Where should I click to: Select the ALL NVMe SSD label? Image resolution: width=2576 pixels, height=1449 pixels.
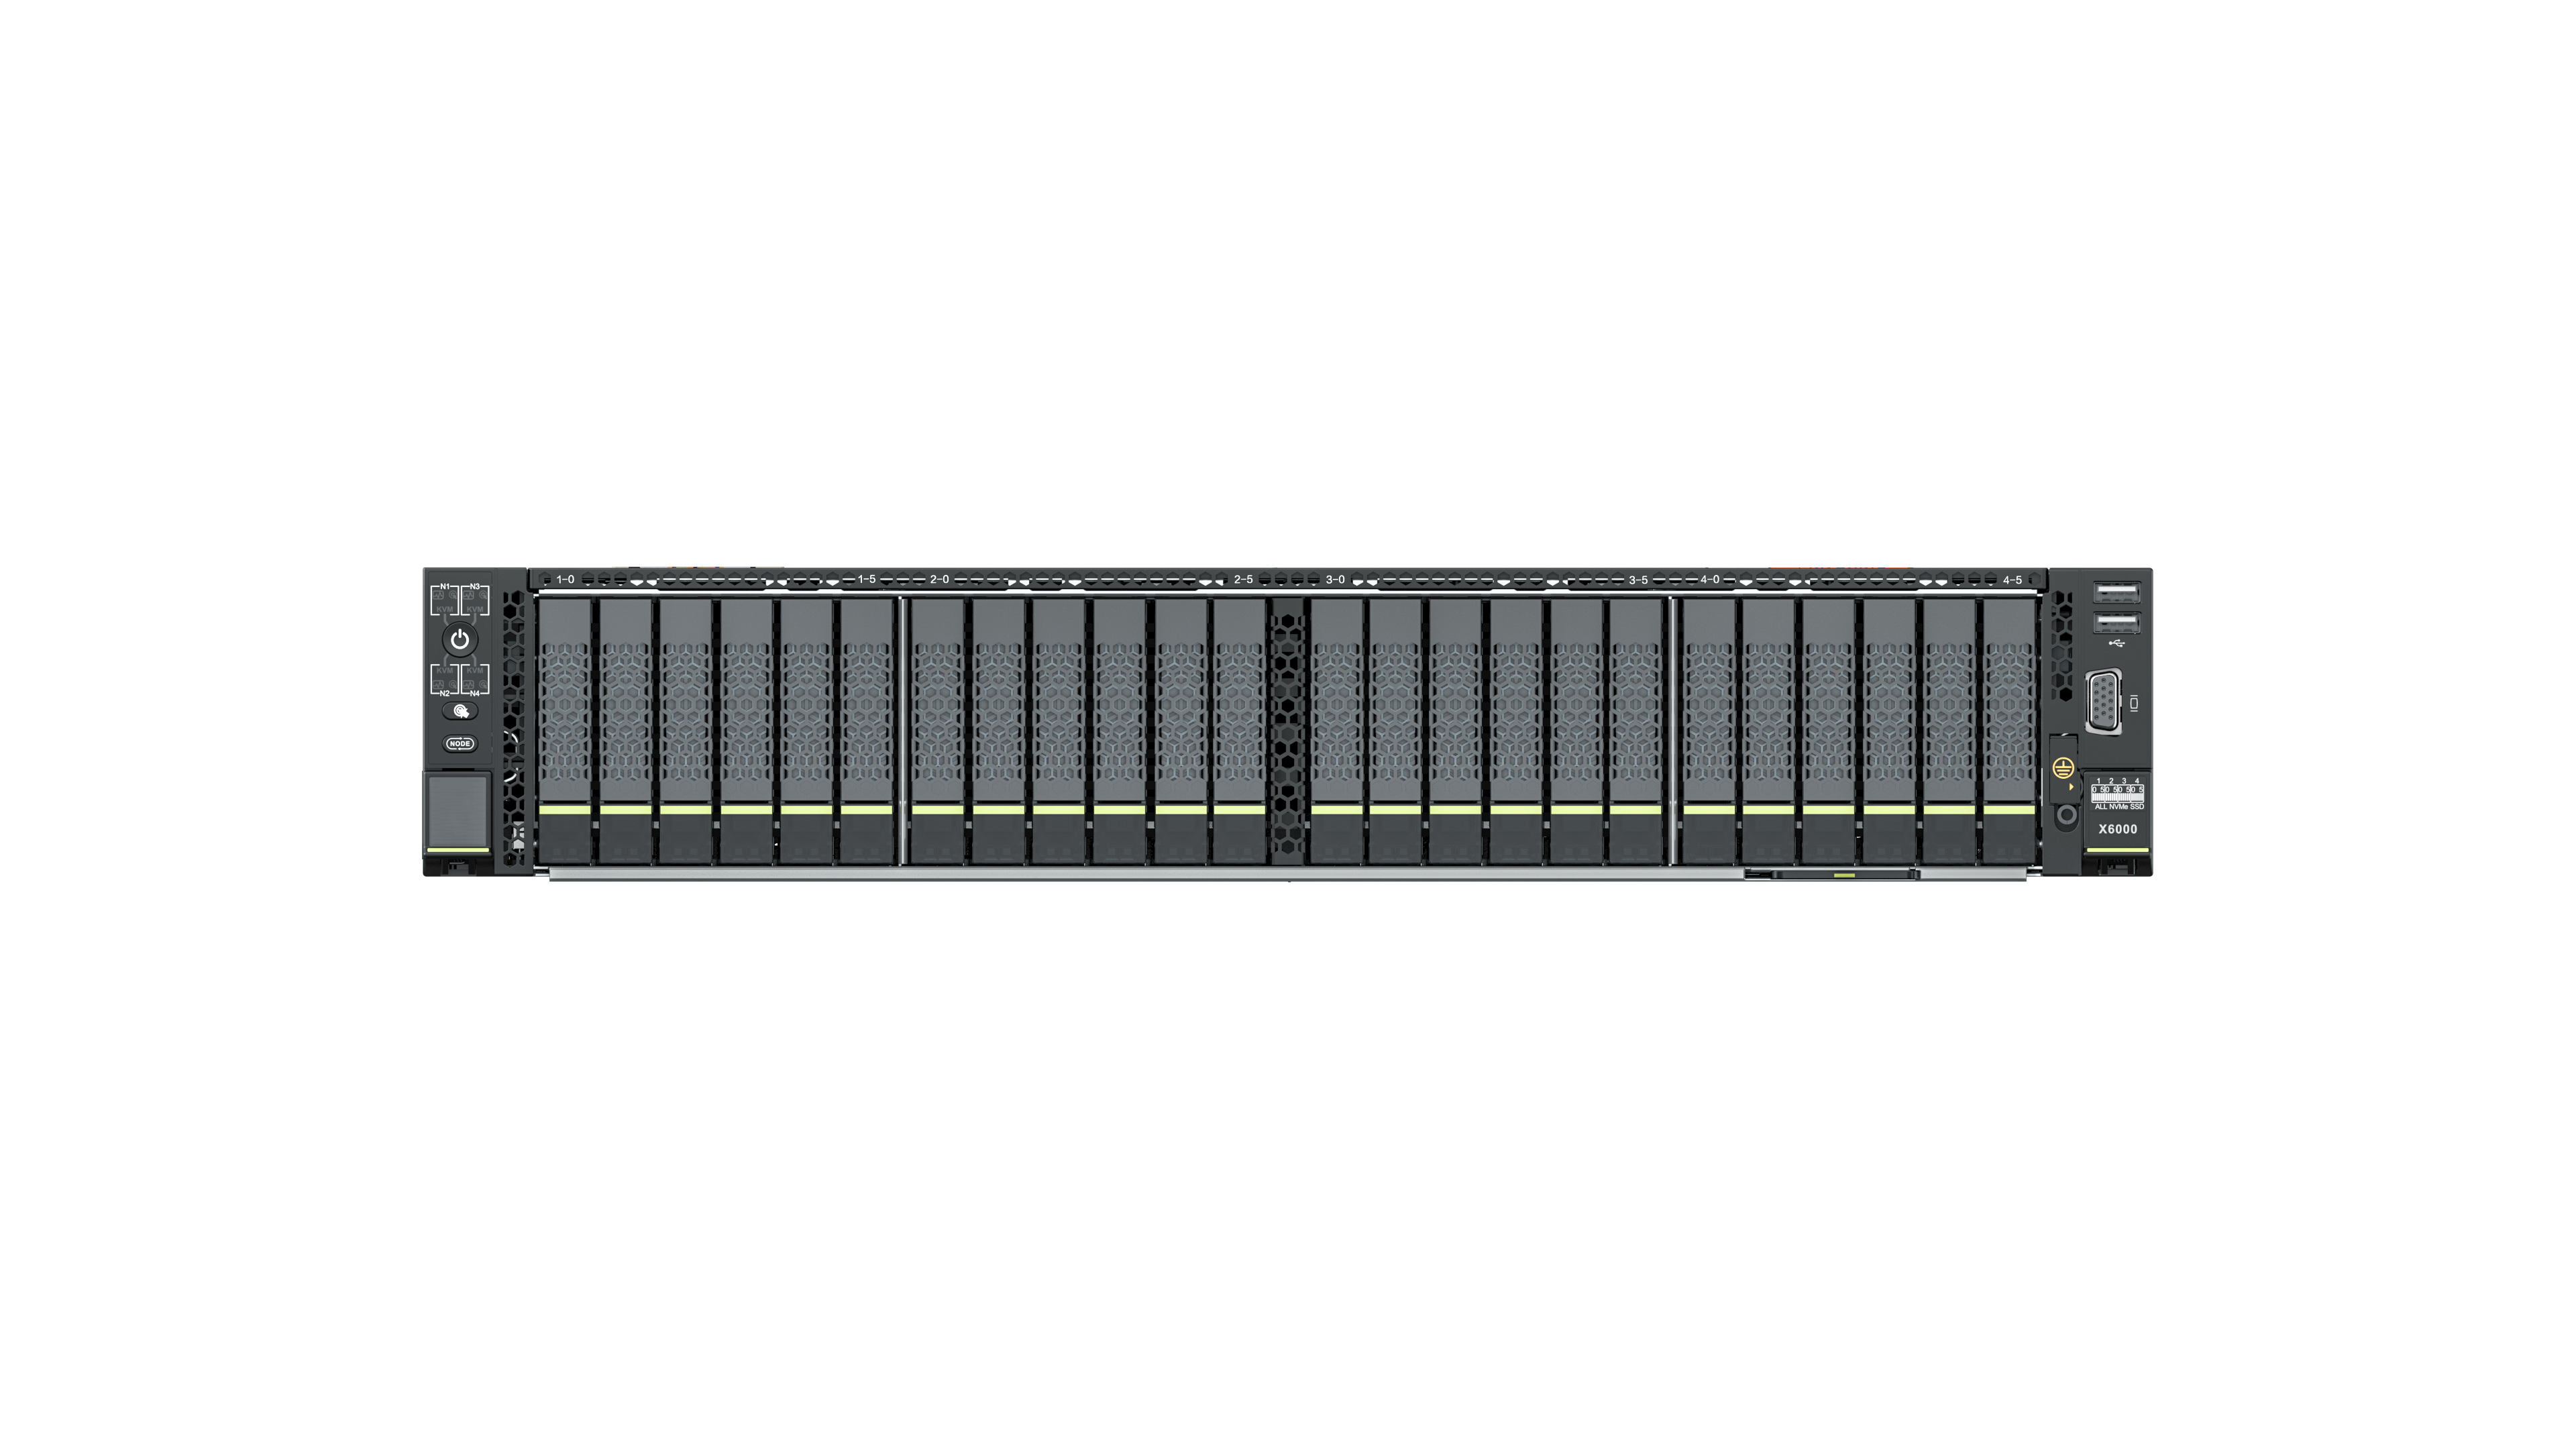click(x=2120, y=807)
